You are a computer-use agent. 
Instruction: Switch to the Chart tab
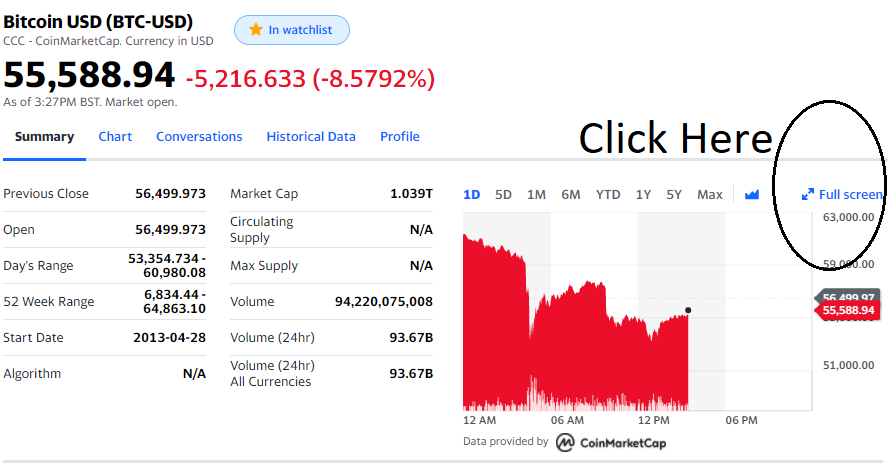(x=115, y=137)
